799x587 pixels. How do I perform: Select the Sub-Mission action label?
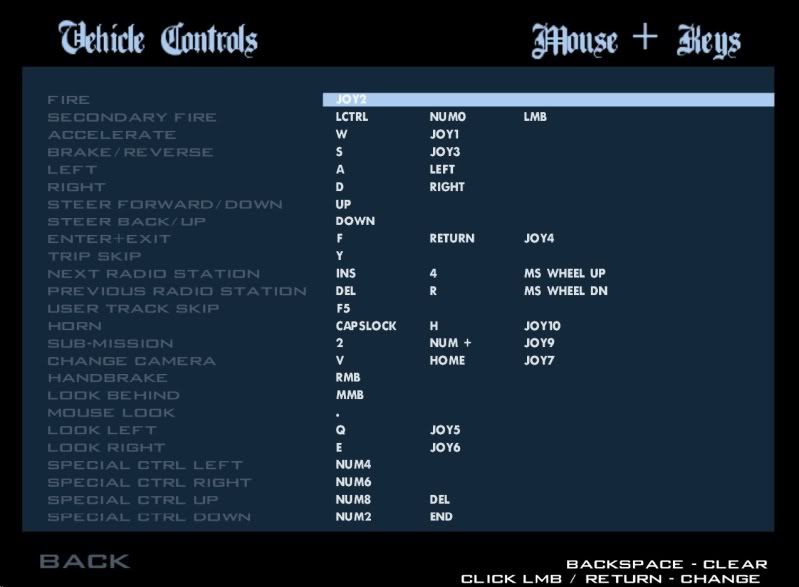111,343
